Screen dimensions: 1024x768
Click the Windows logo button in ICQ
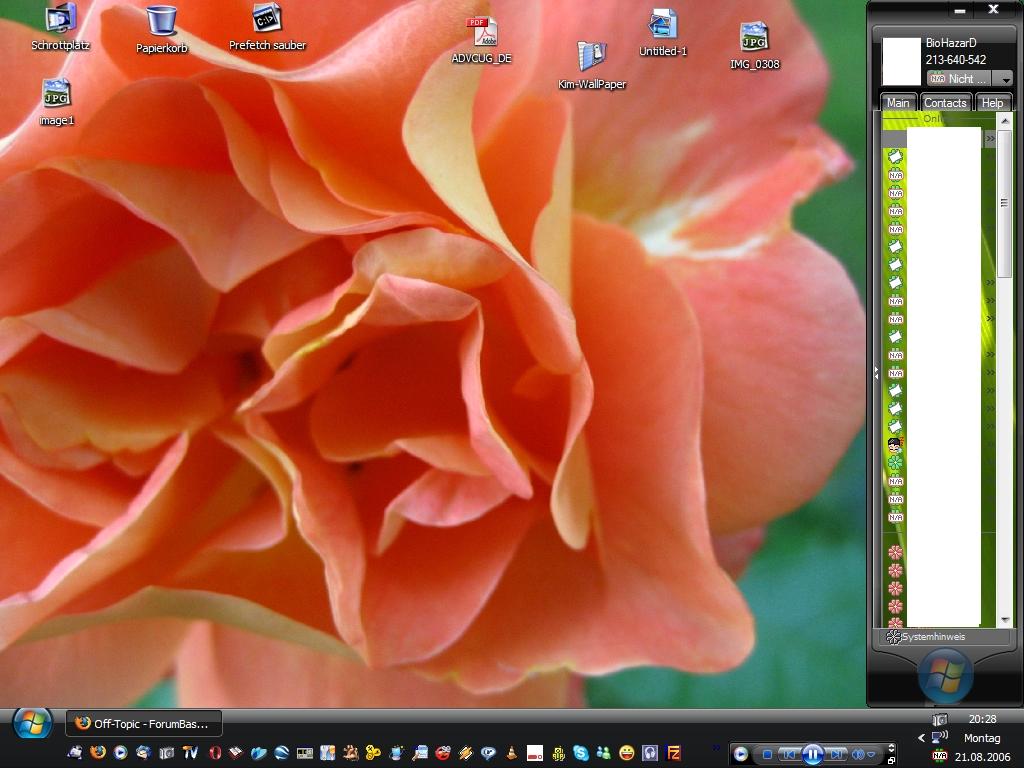point(945,675)
